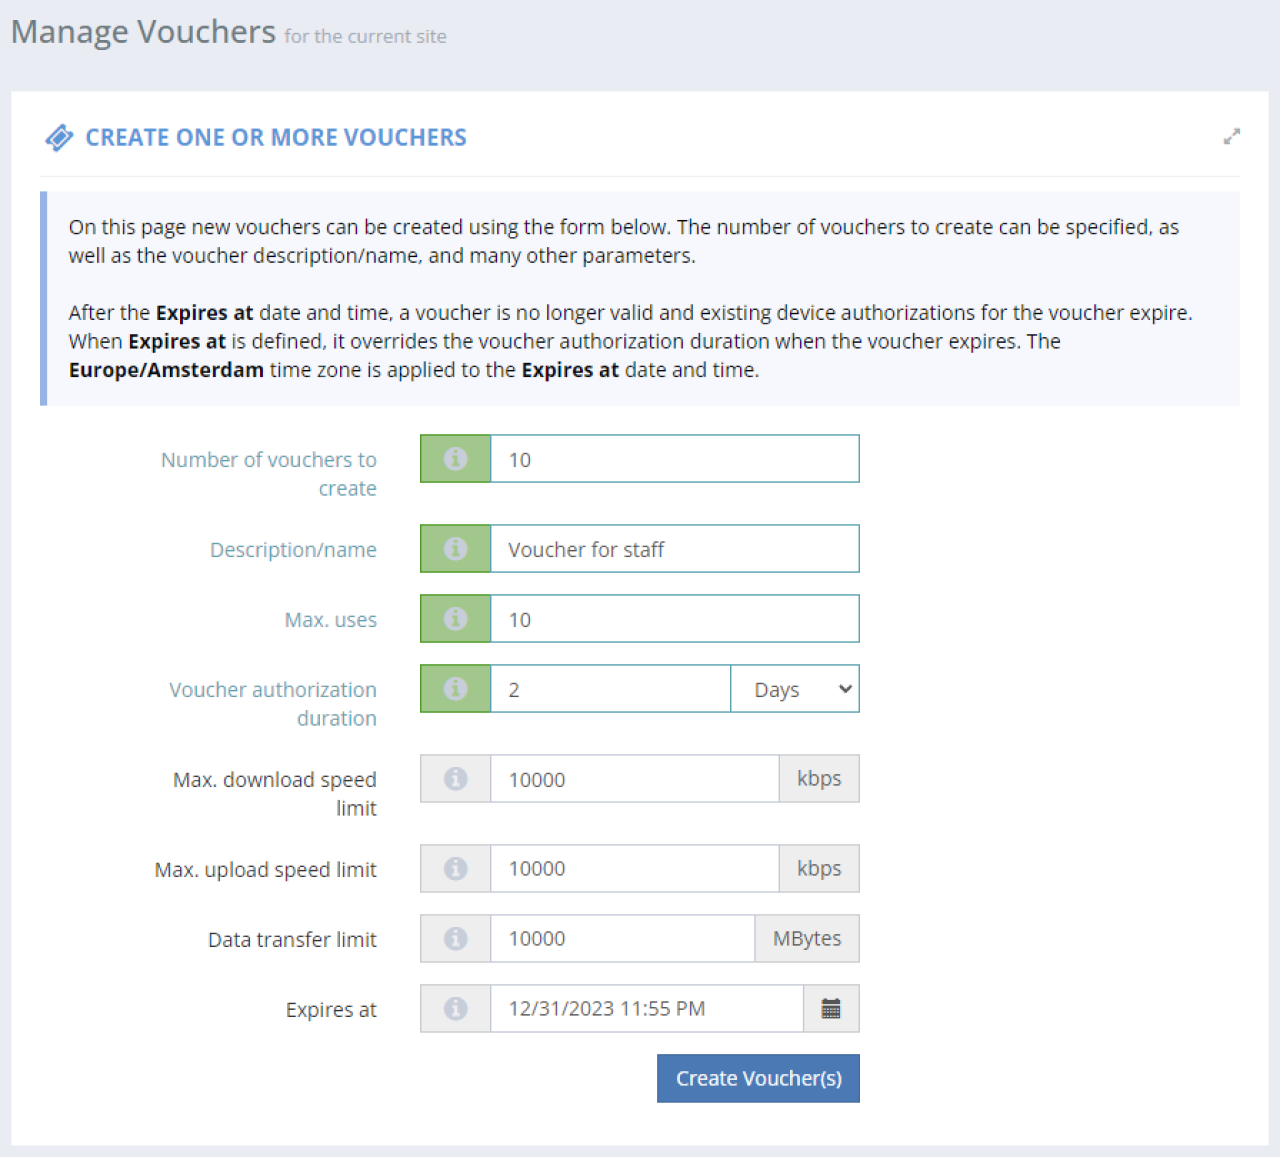Select the Max. uses input field
Image resolution: width=1280 pixels, height=1157 pixels.
[x=674, y=618]
